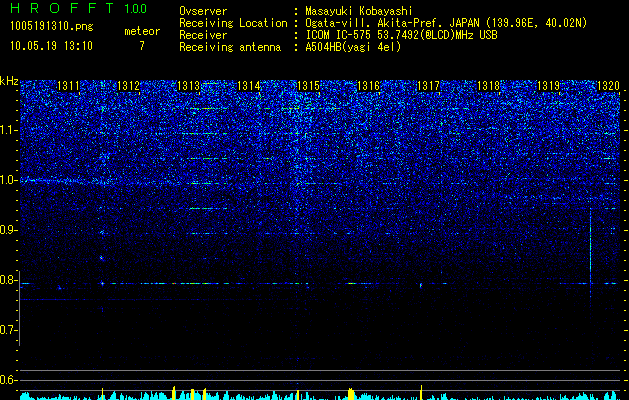Click the wide yellow meteor marker before 1316
The height and width of the screenshot is (400, 629).
click(351, 394)
